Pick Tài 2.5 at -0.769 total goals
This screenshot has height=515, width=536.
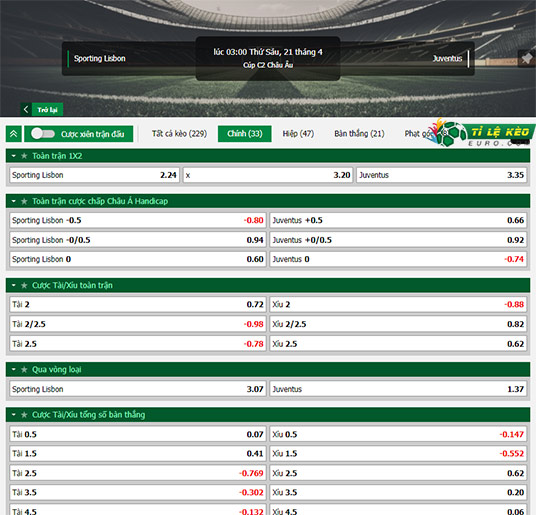138,473
